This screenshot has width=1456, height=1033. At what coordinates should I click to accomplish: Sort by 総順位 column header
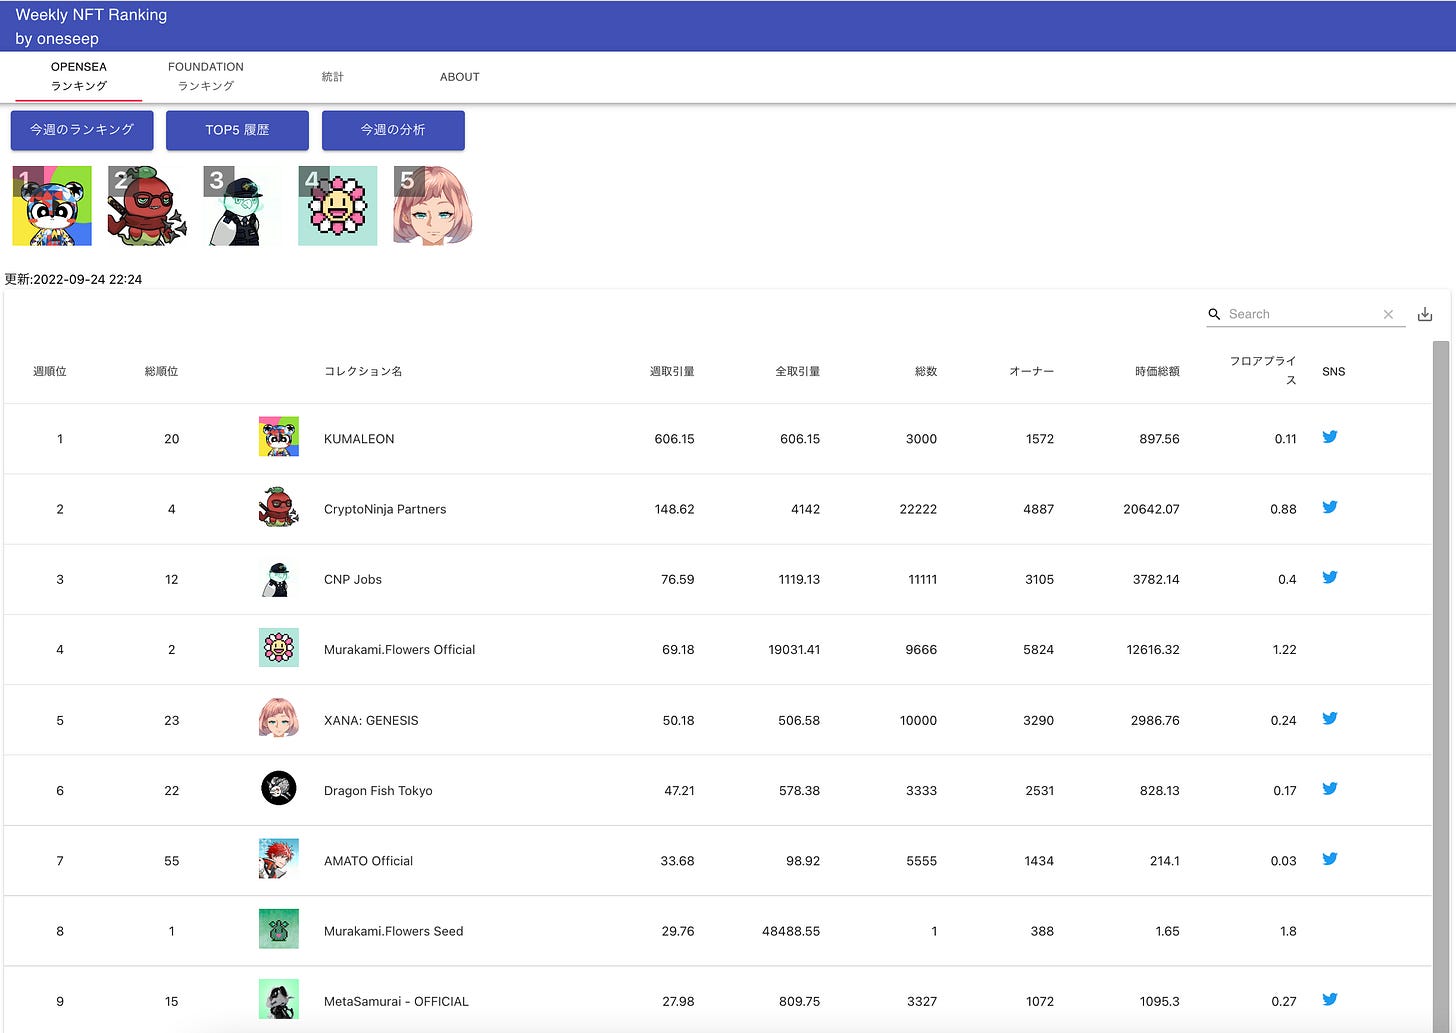[x=162, y=371]
